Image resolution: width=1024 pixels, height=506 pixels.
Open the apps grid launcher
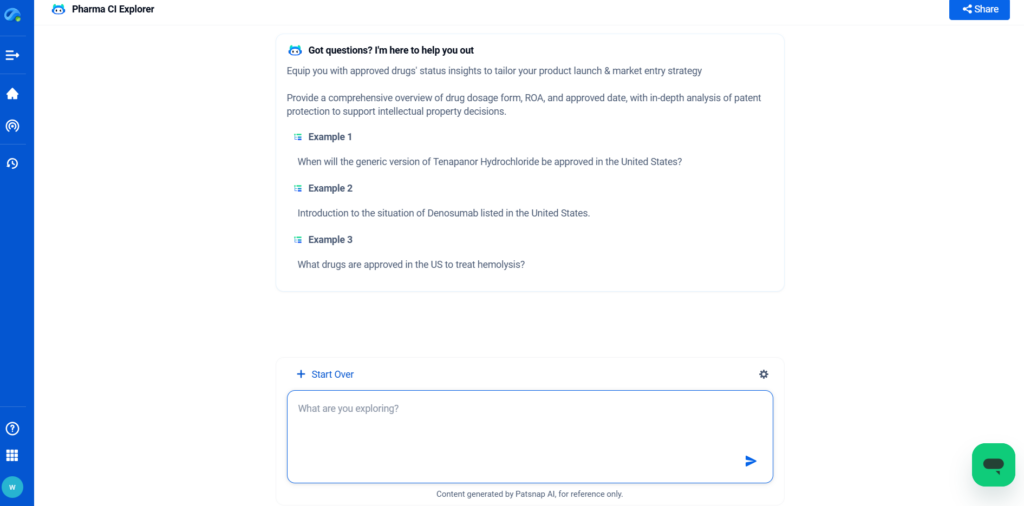coord(12,455)
